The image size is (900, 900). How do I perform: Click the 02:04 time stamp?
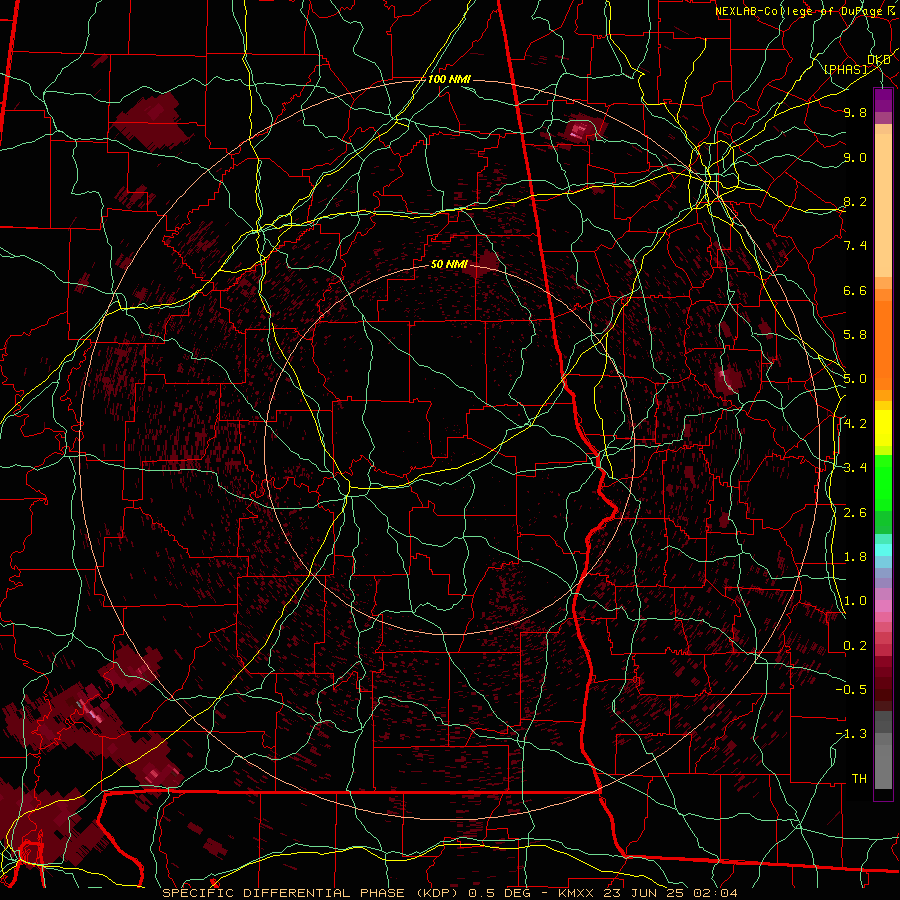[x=716, y=893]
